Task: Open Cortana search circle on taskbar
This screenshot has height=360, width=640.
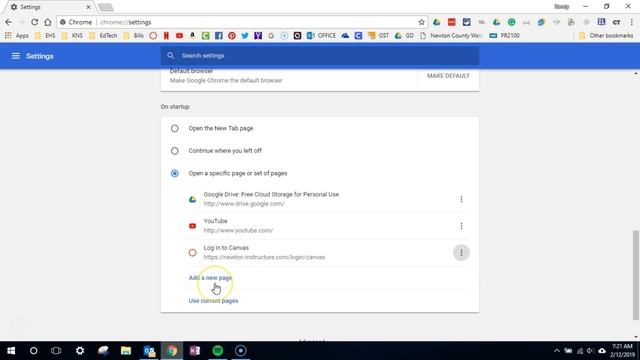Action: 33,351
